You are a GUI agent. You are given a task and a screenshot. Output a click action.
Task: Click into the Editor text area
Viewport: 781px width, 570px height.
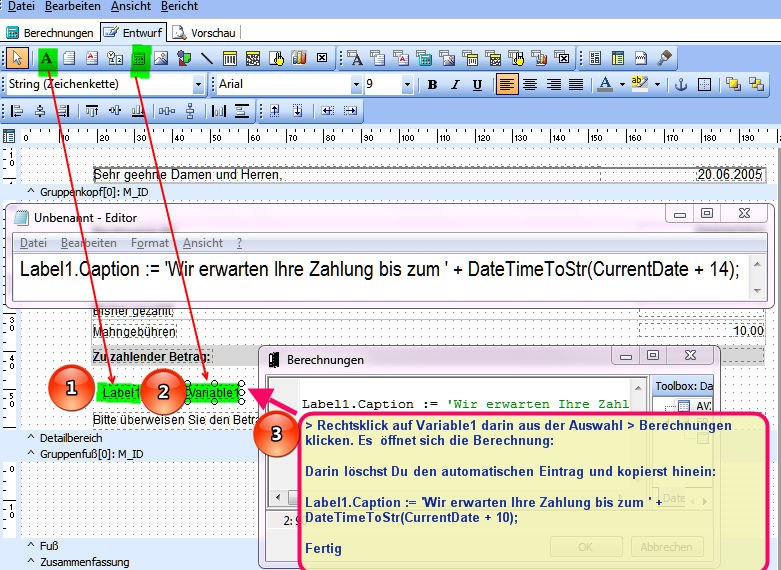[x=381, y=277]
